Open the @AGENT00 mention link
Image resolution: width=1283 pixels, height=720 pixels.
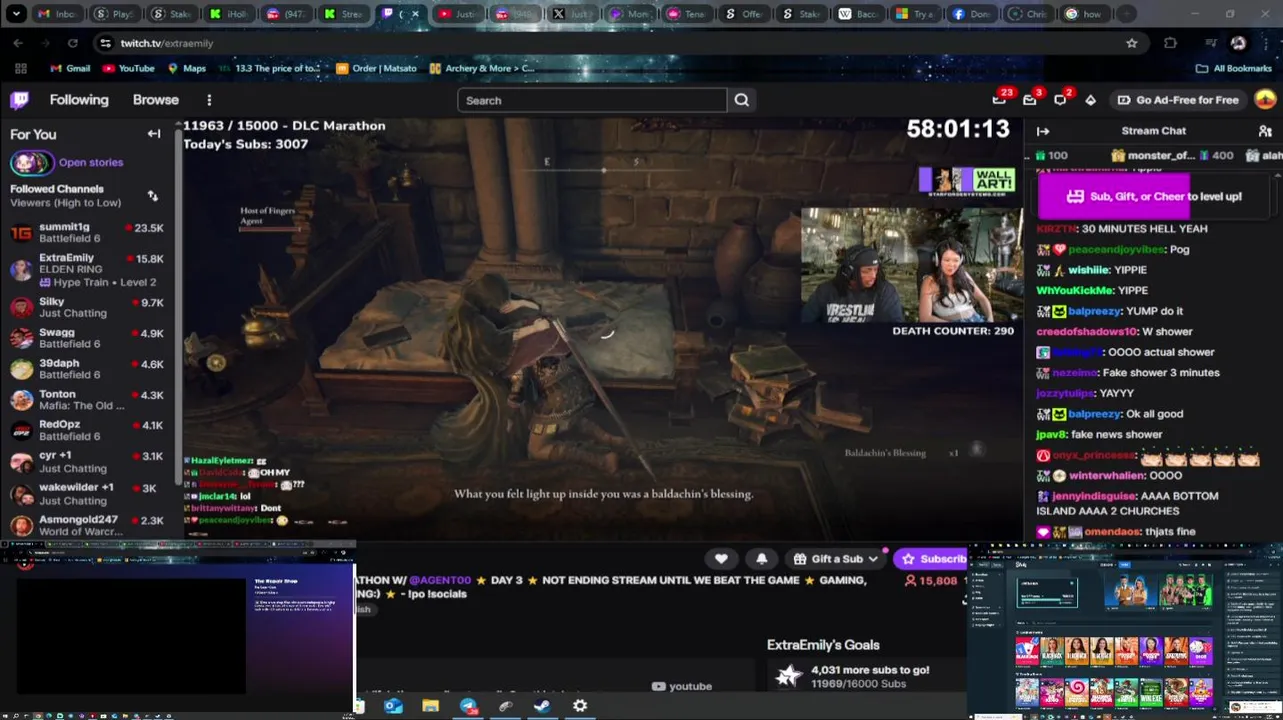440,580
